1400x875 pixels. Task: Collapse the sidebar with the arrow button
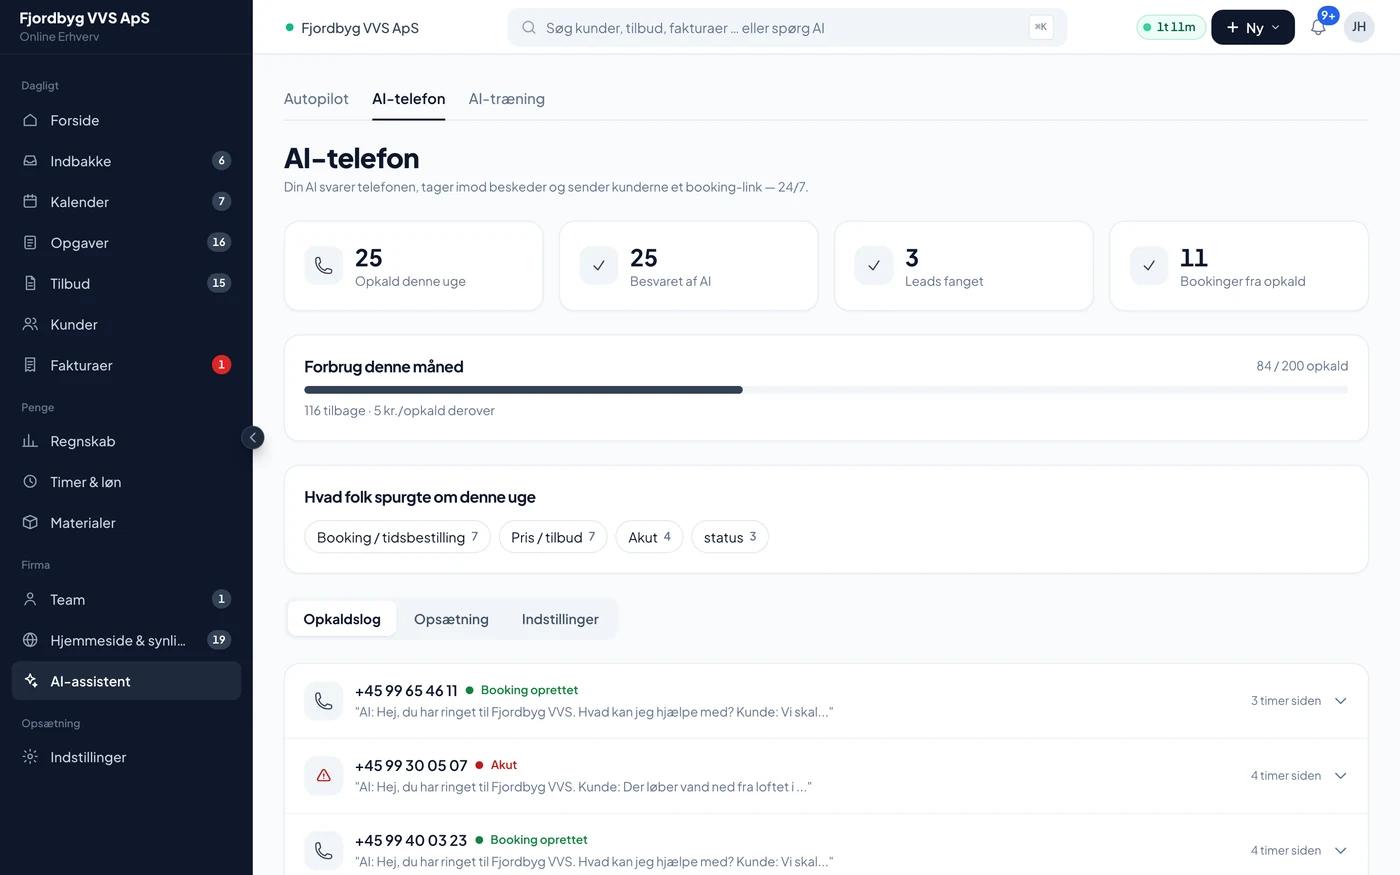click(x=253, y=437)
